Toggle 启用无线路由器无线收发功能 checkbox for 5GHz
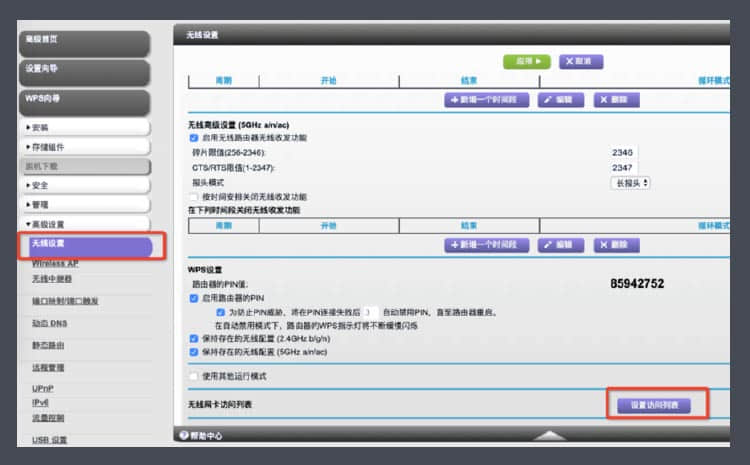This screenshot has width=750, height=465. [194, 138]
